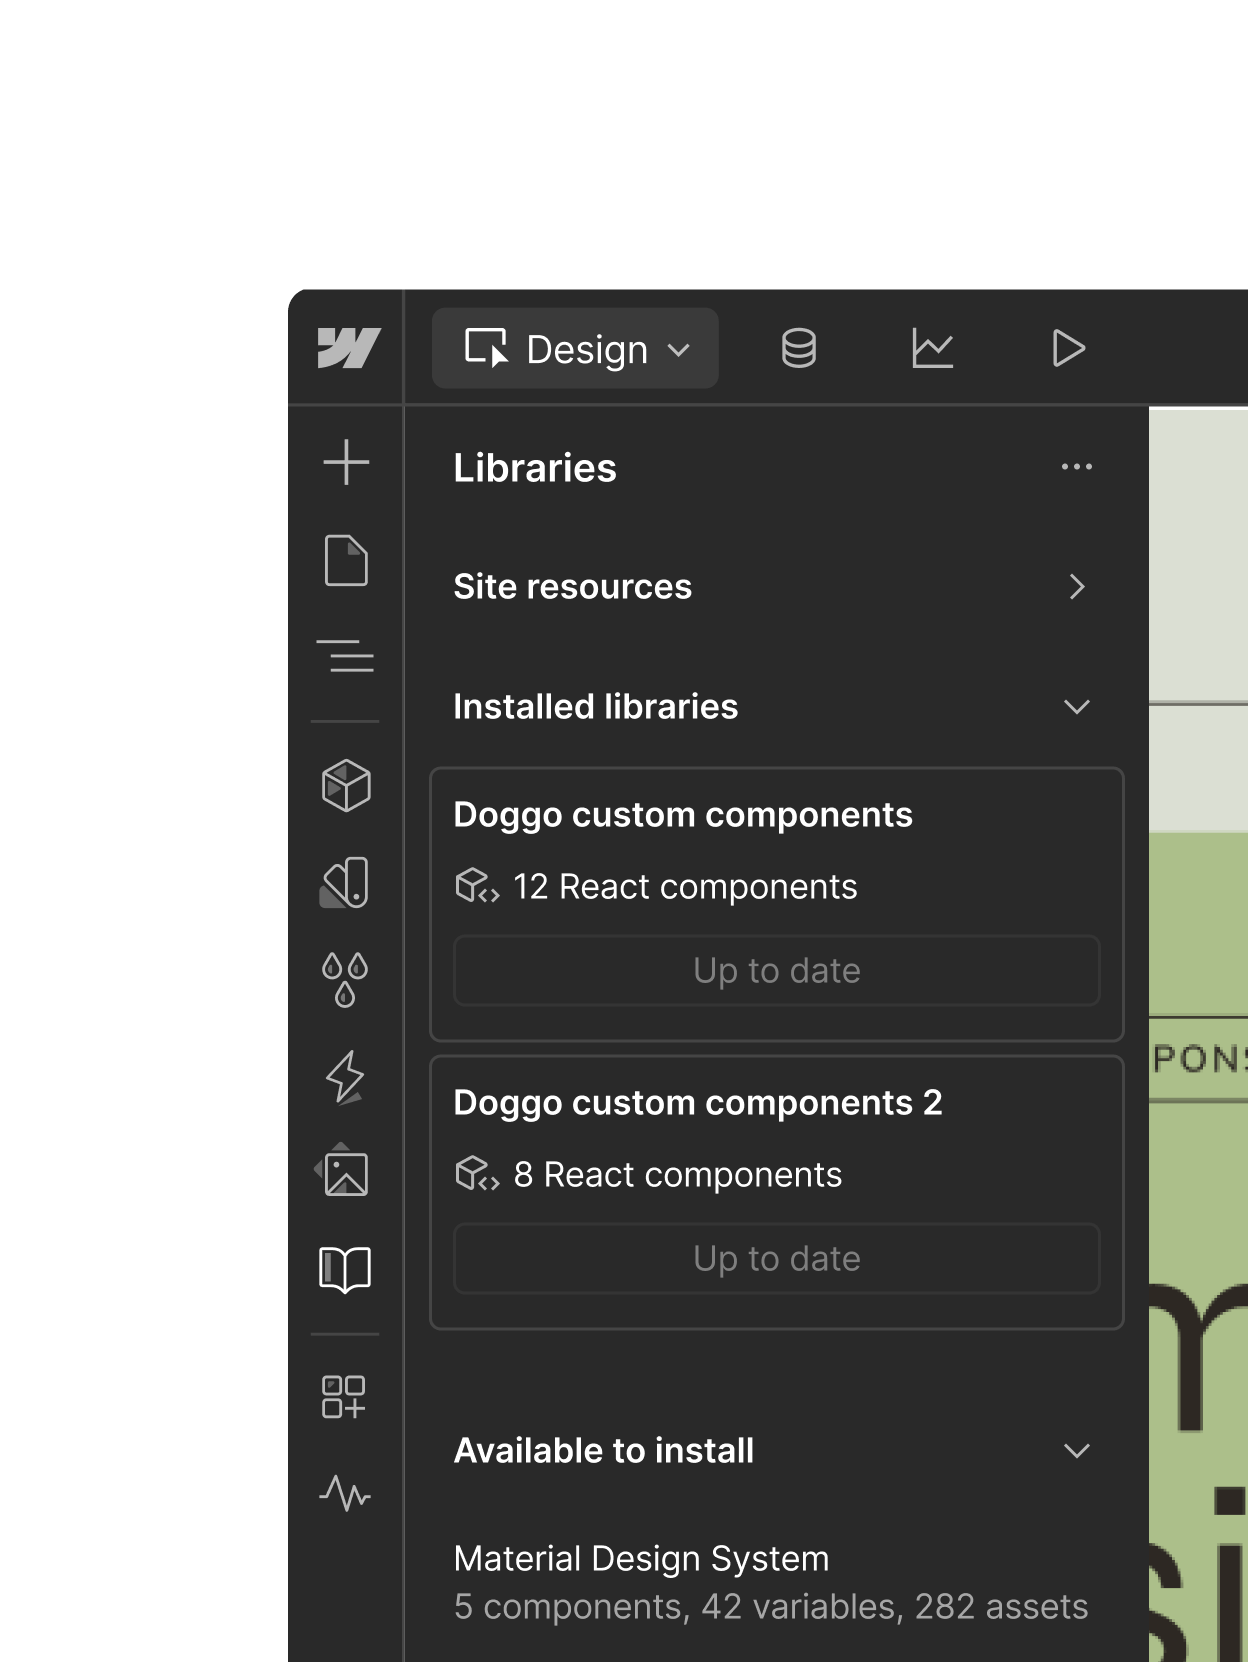The height and width of the screenshot is (1662, 1248).
Task: Collapse the Installed libraries section
Action: 1076,707
